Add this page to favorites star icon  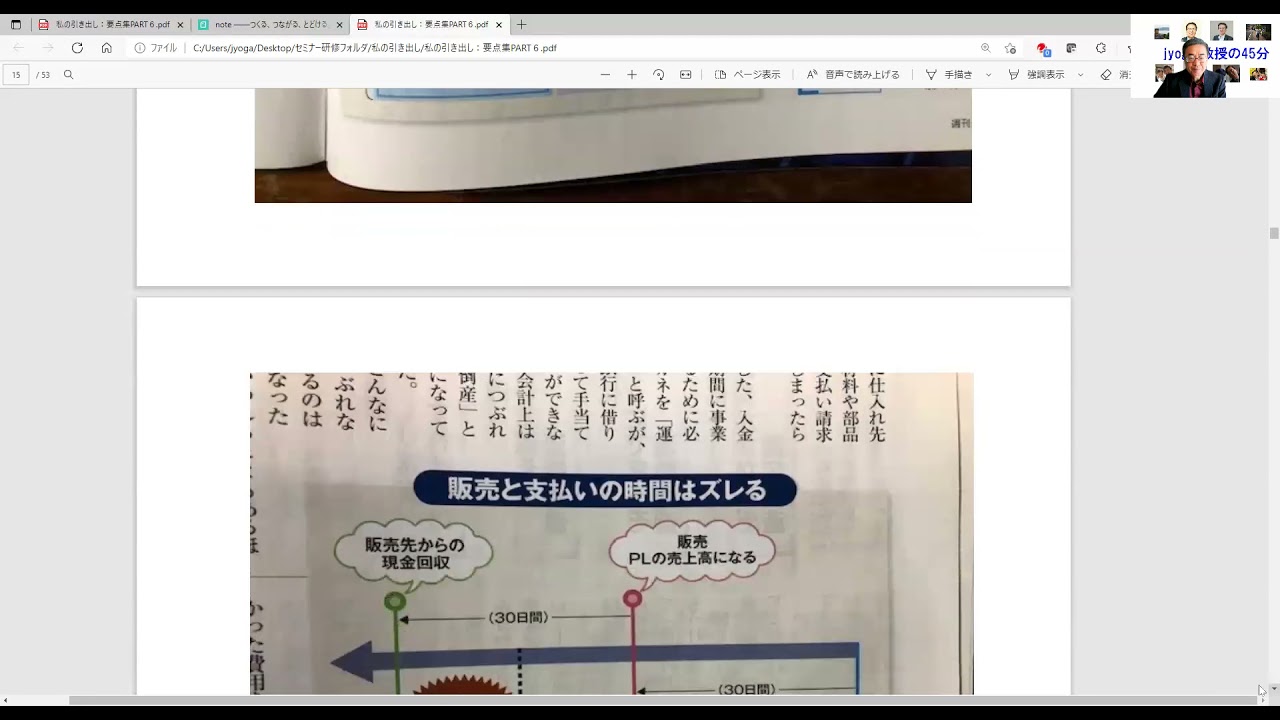click(x=1011, y=48)
